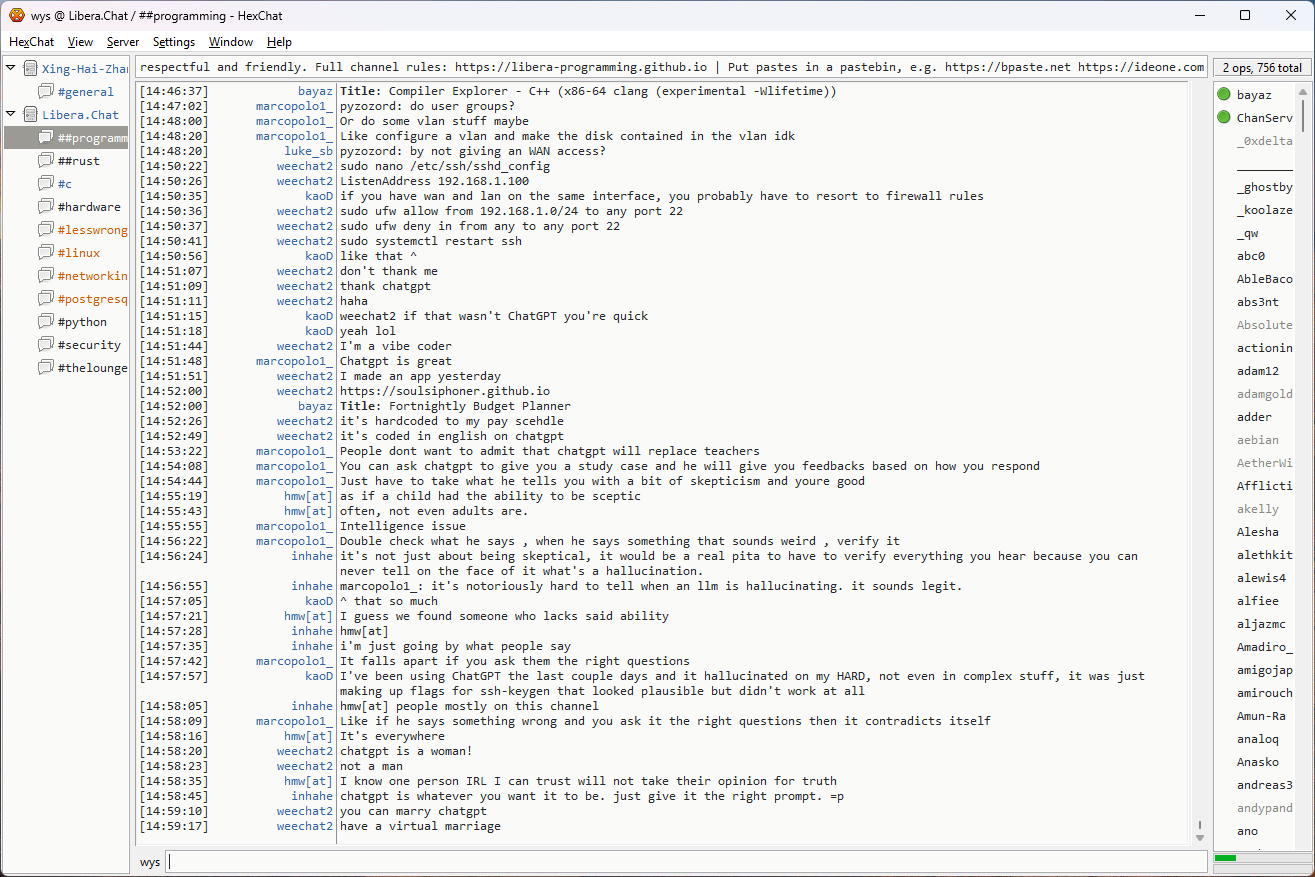Click the HexChat logo in title bar

click(16, 15)
